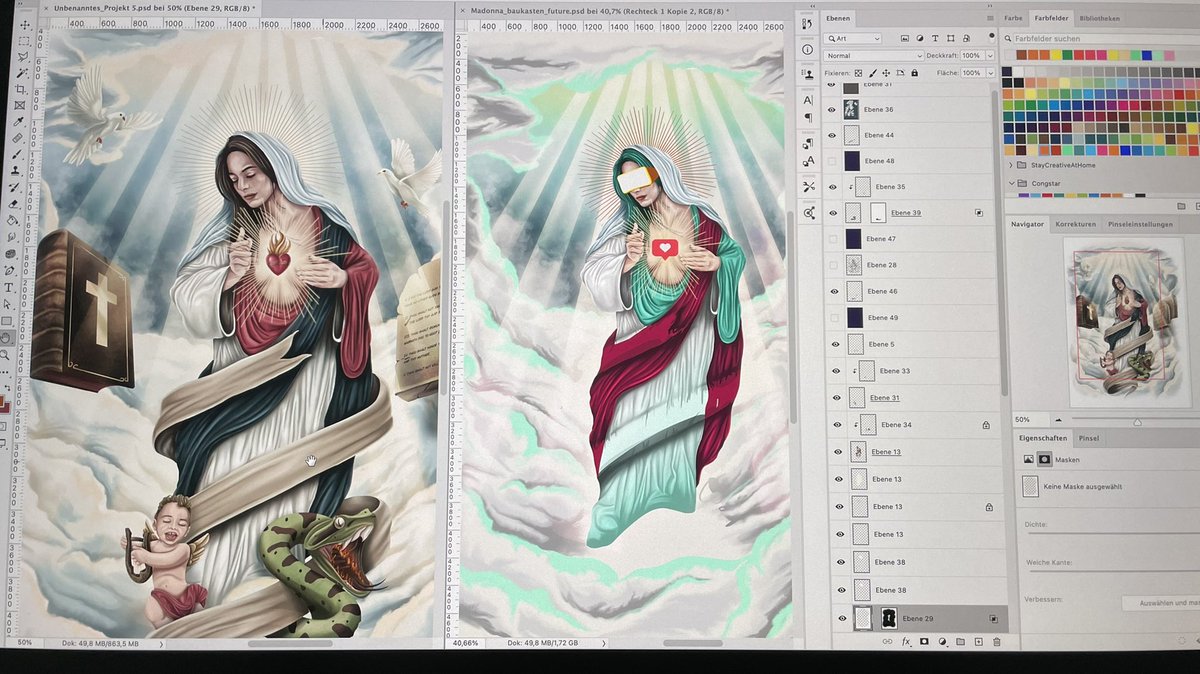Screen dimensions: 1200x674
Task: Hide layer Ebene 46
Action: (x=834, y=291)
